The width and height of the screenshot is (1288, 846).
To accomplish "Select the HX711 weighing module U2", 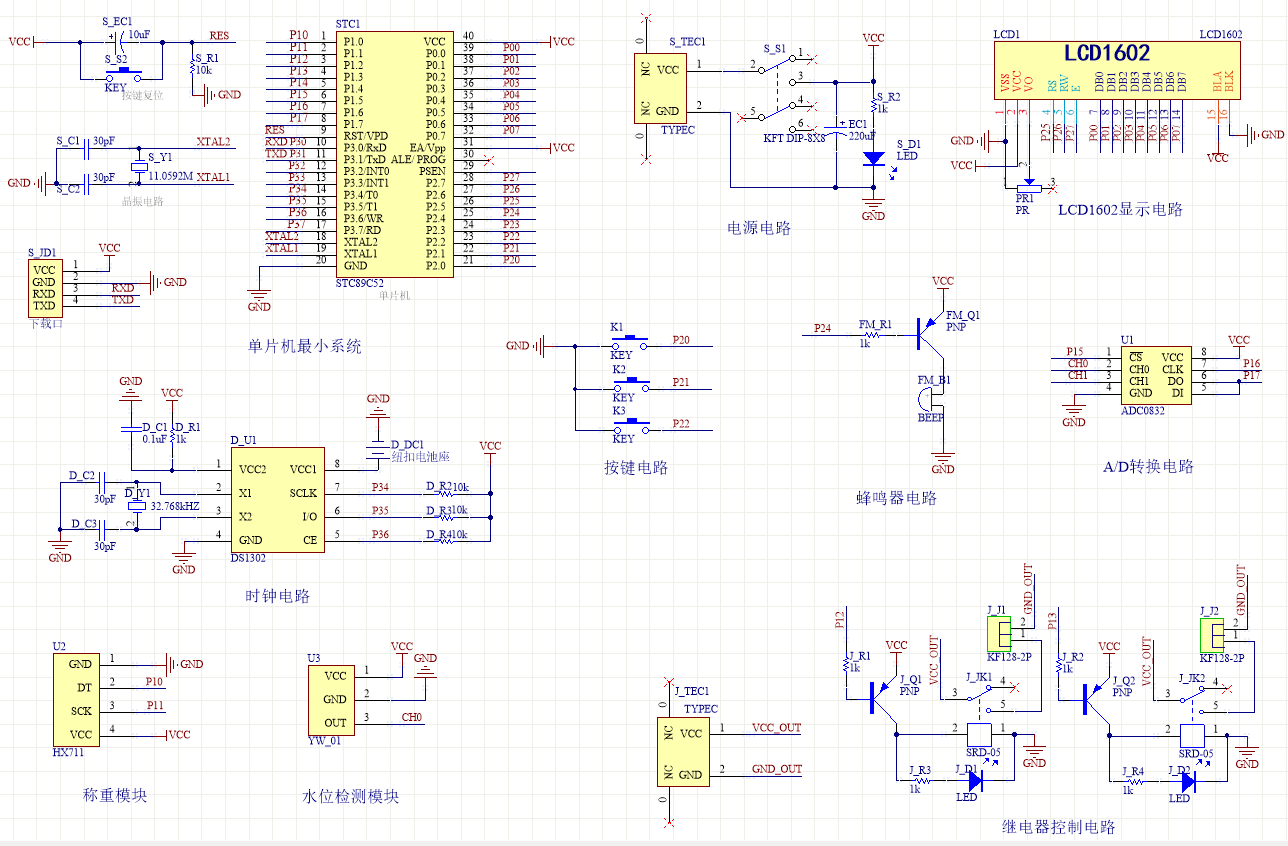I will pyautogui.click(x=77, y=699).
